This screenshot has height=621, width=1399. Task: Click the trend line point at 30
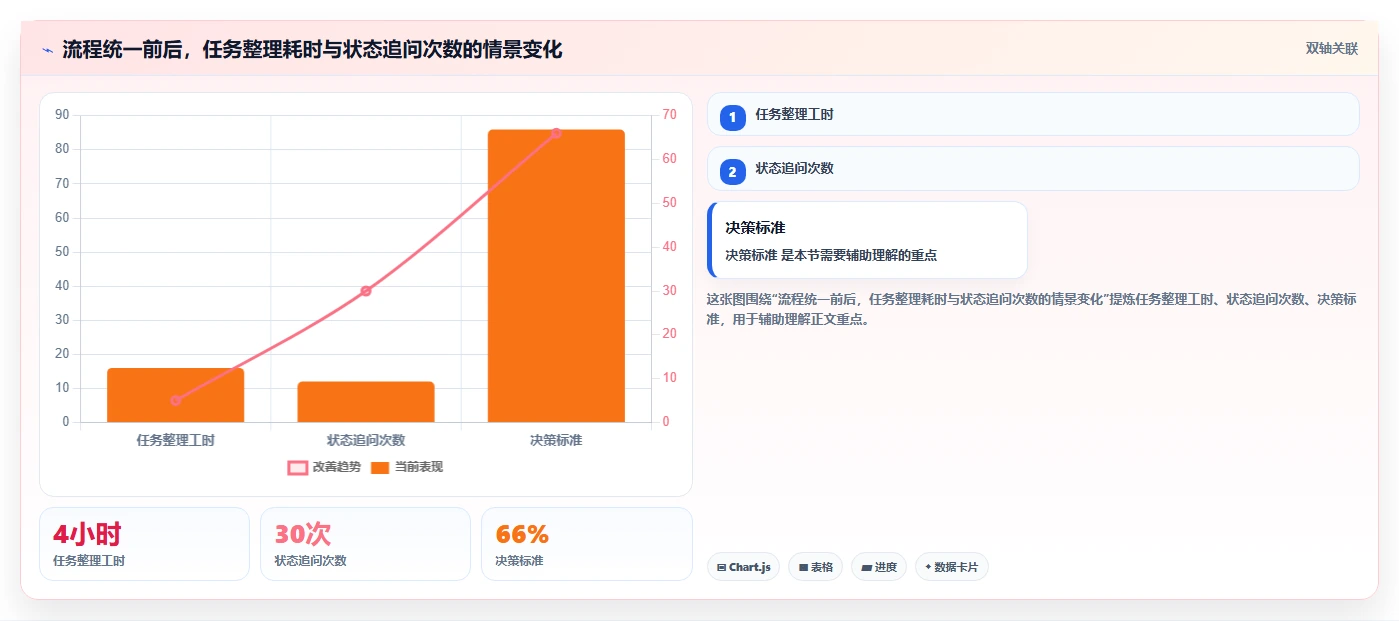coord(366,291)
